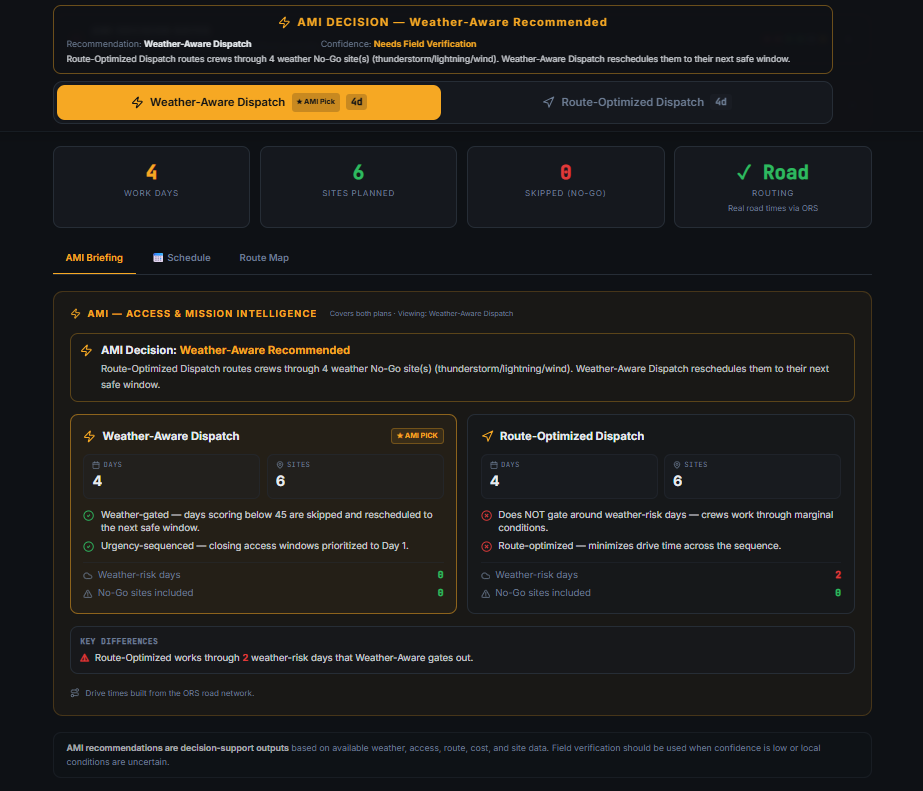Screen dimensions: 923x791
Task: Click 'Urgency-sequenced' description line
Action: [x=254, y=546]
